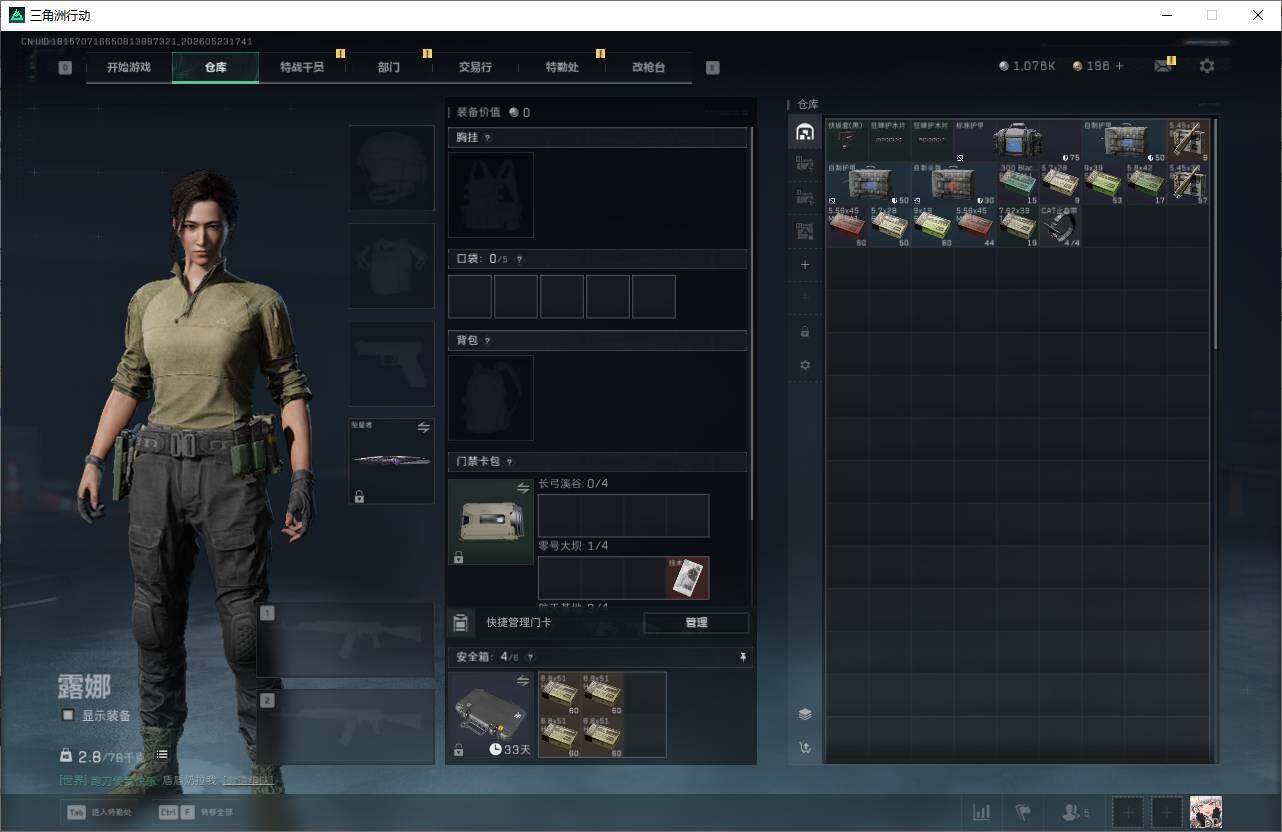Open the 特勤处 tab
1282x832 pixels.
[x=562, y=67]
